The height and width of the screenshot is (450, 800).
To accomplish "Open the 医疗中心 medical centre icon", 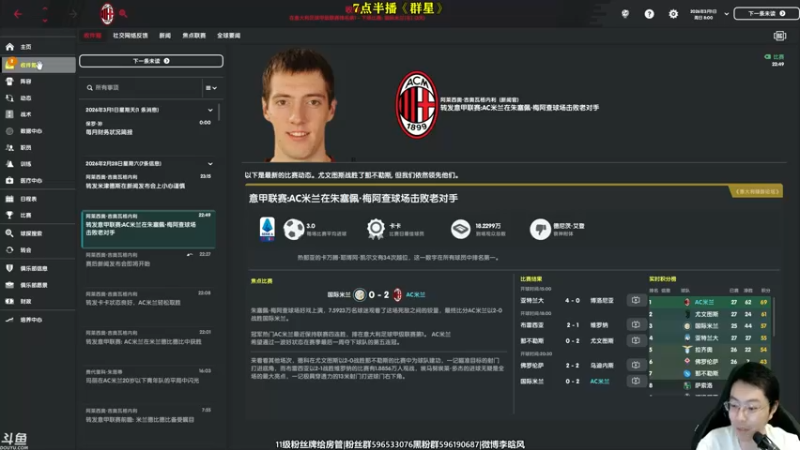I will (10, 181).
